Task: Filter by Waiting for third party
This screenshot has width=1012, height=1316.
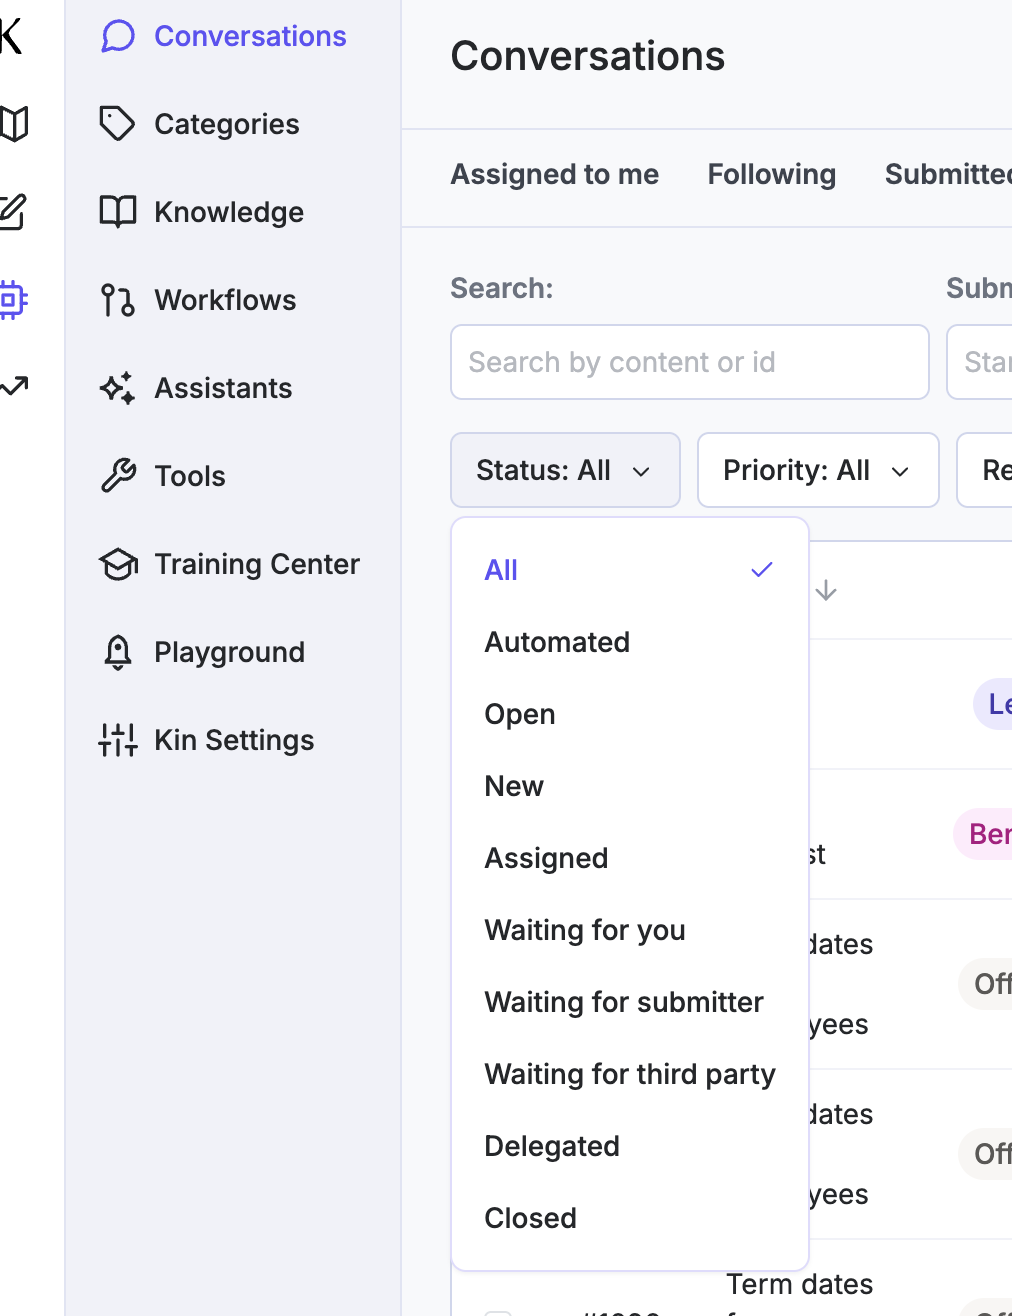Action: coord(630,1074)
